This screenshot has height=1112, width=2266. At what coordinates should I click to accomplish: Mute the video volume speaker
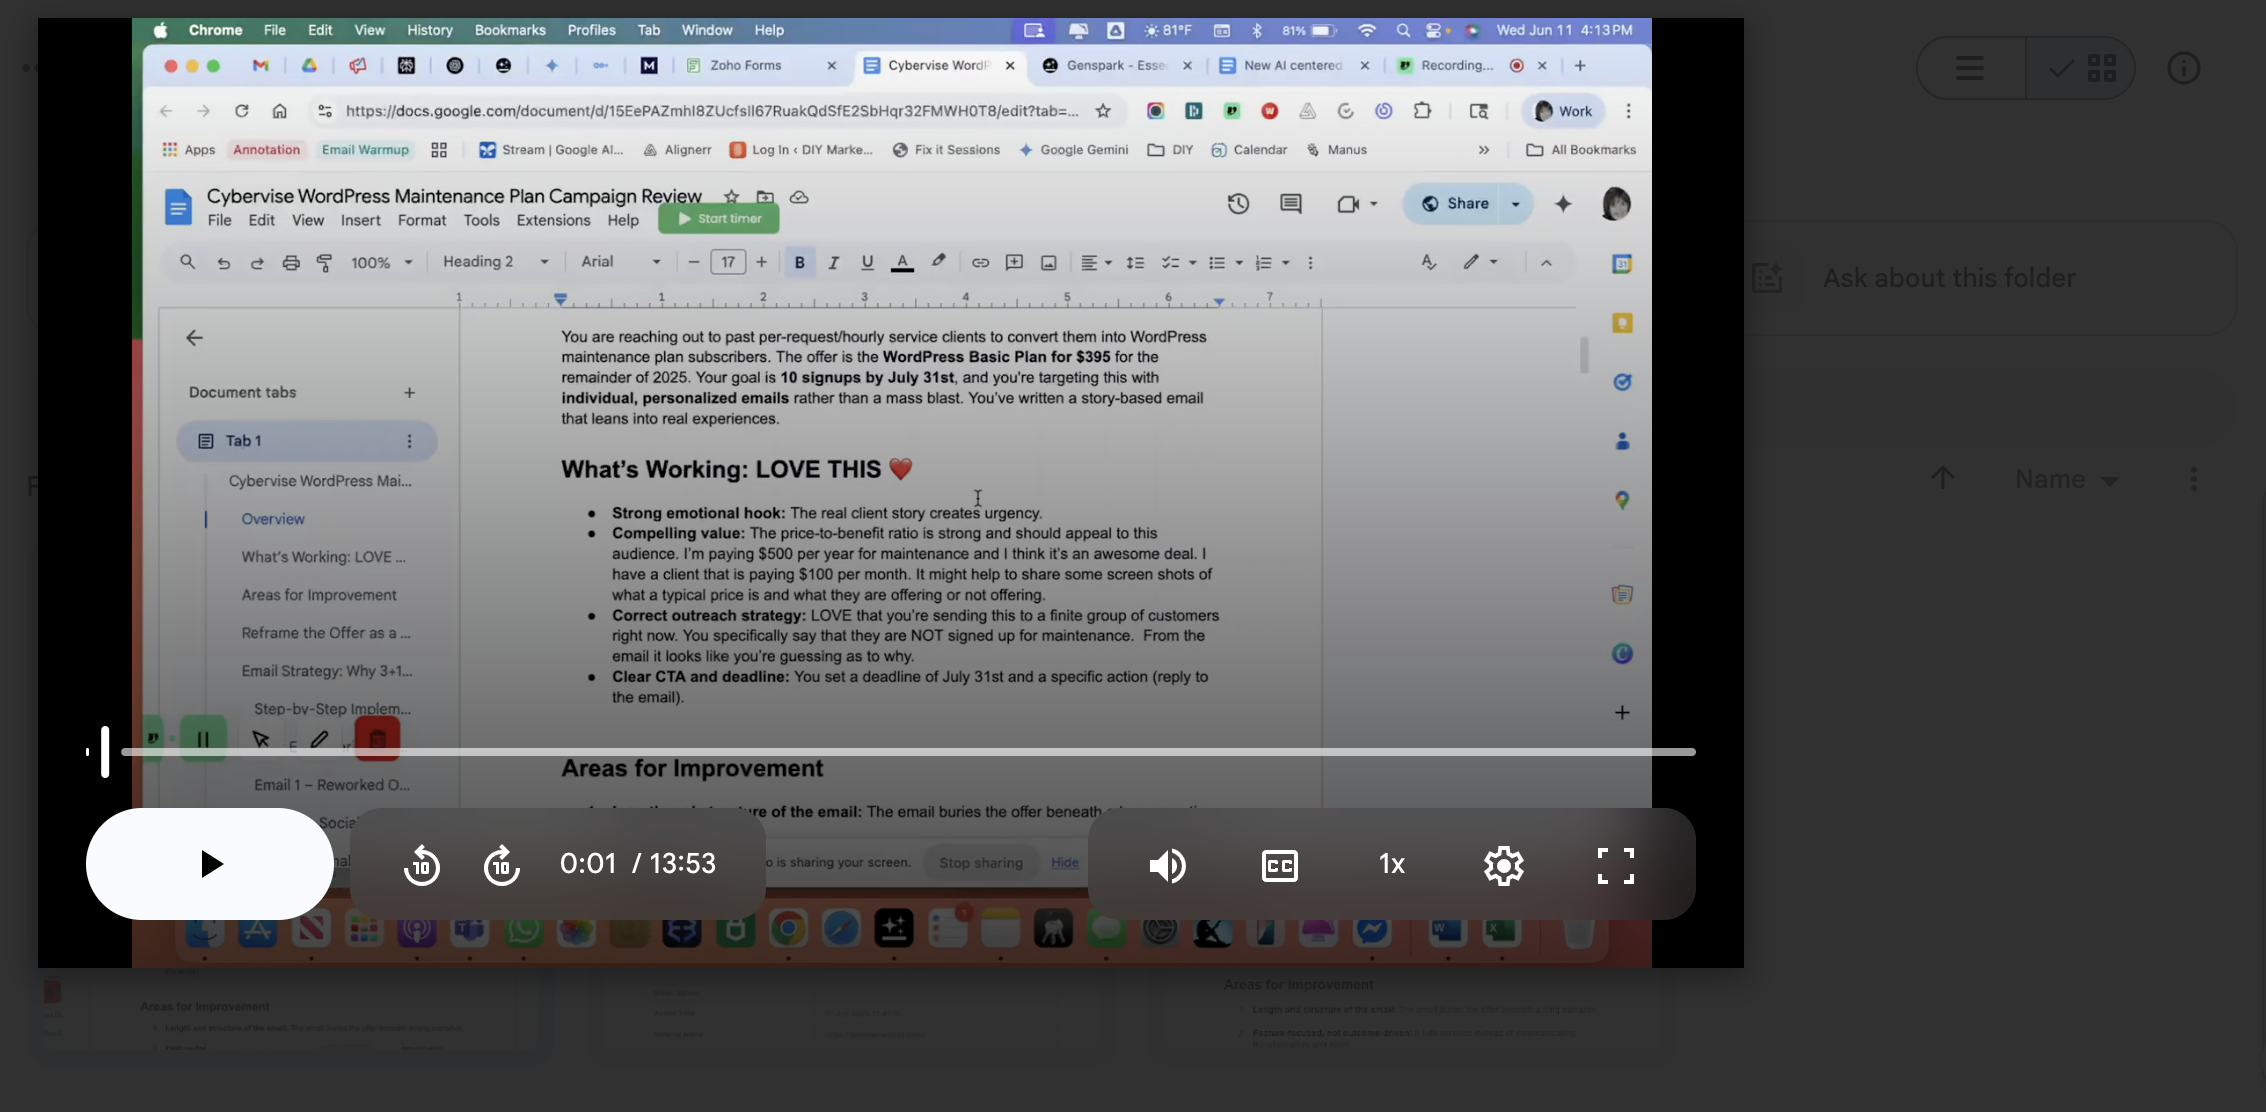1167,865
